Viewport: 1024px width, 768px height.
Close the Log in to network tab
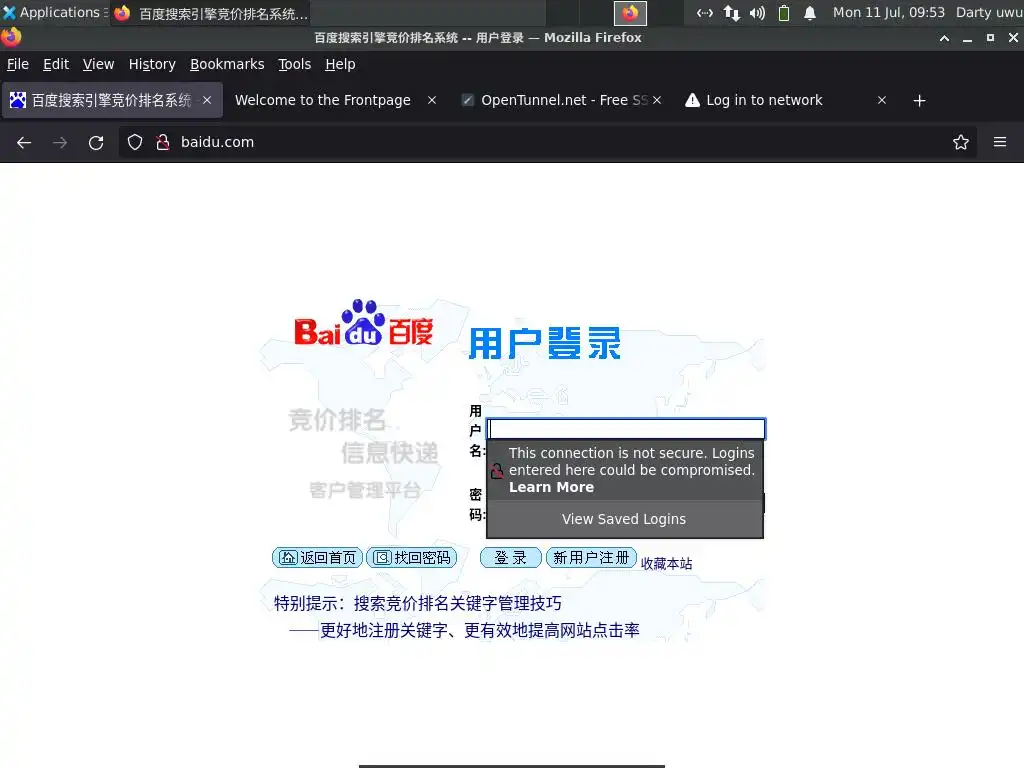point(882,100)
